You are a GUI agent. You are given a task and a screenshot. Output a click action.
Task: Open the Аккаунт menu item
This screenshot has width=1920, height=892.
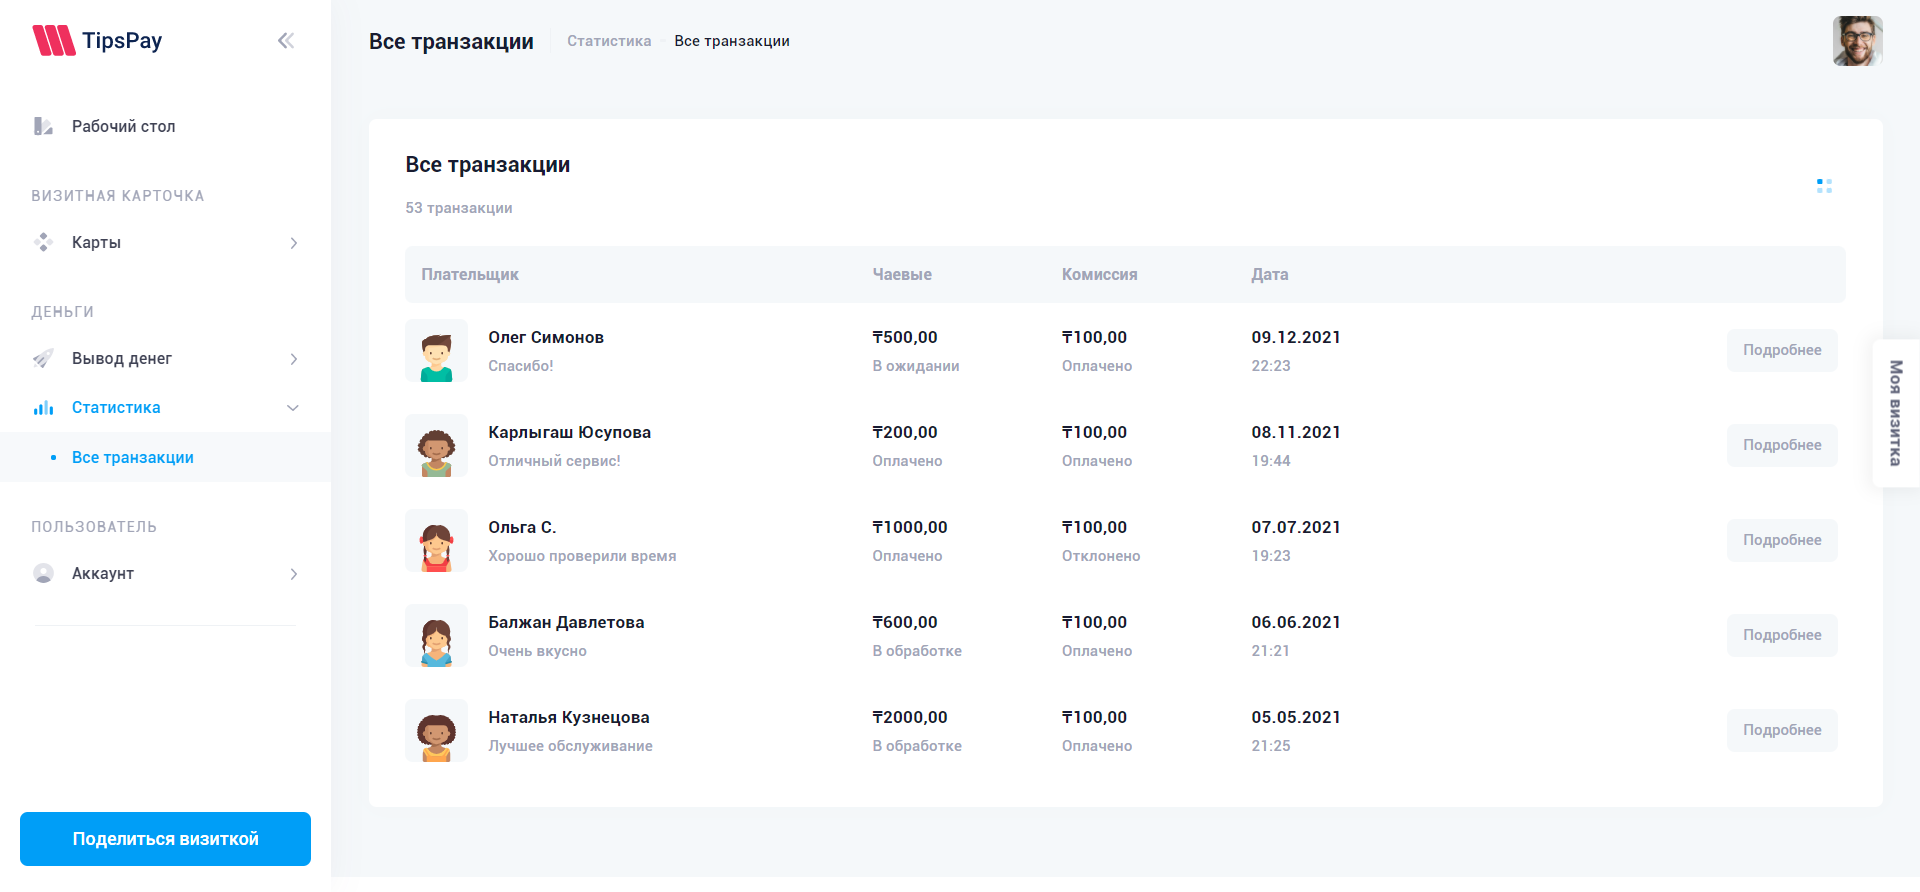(165, 573)
